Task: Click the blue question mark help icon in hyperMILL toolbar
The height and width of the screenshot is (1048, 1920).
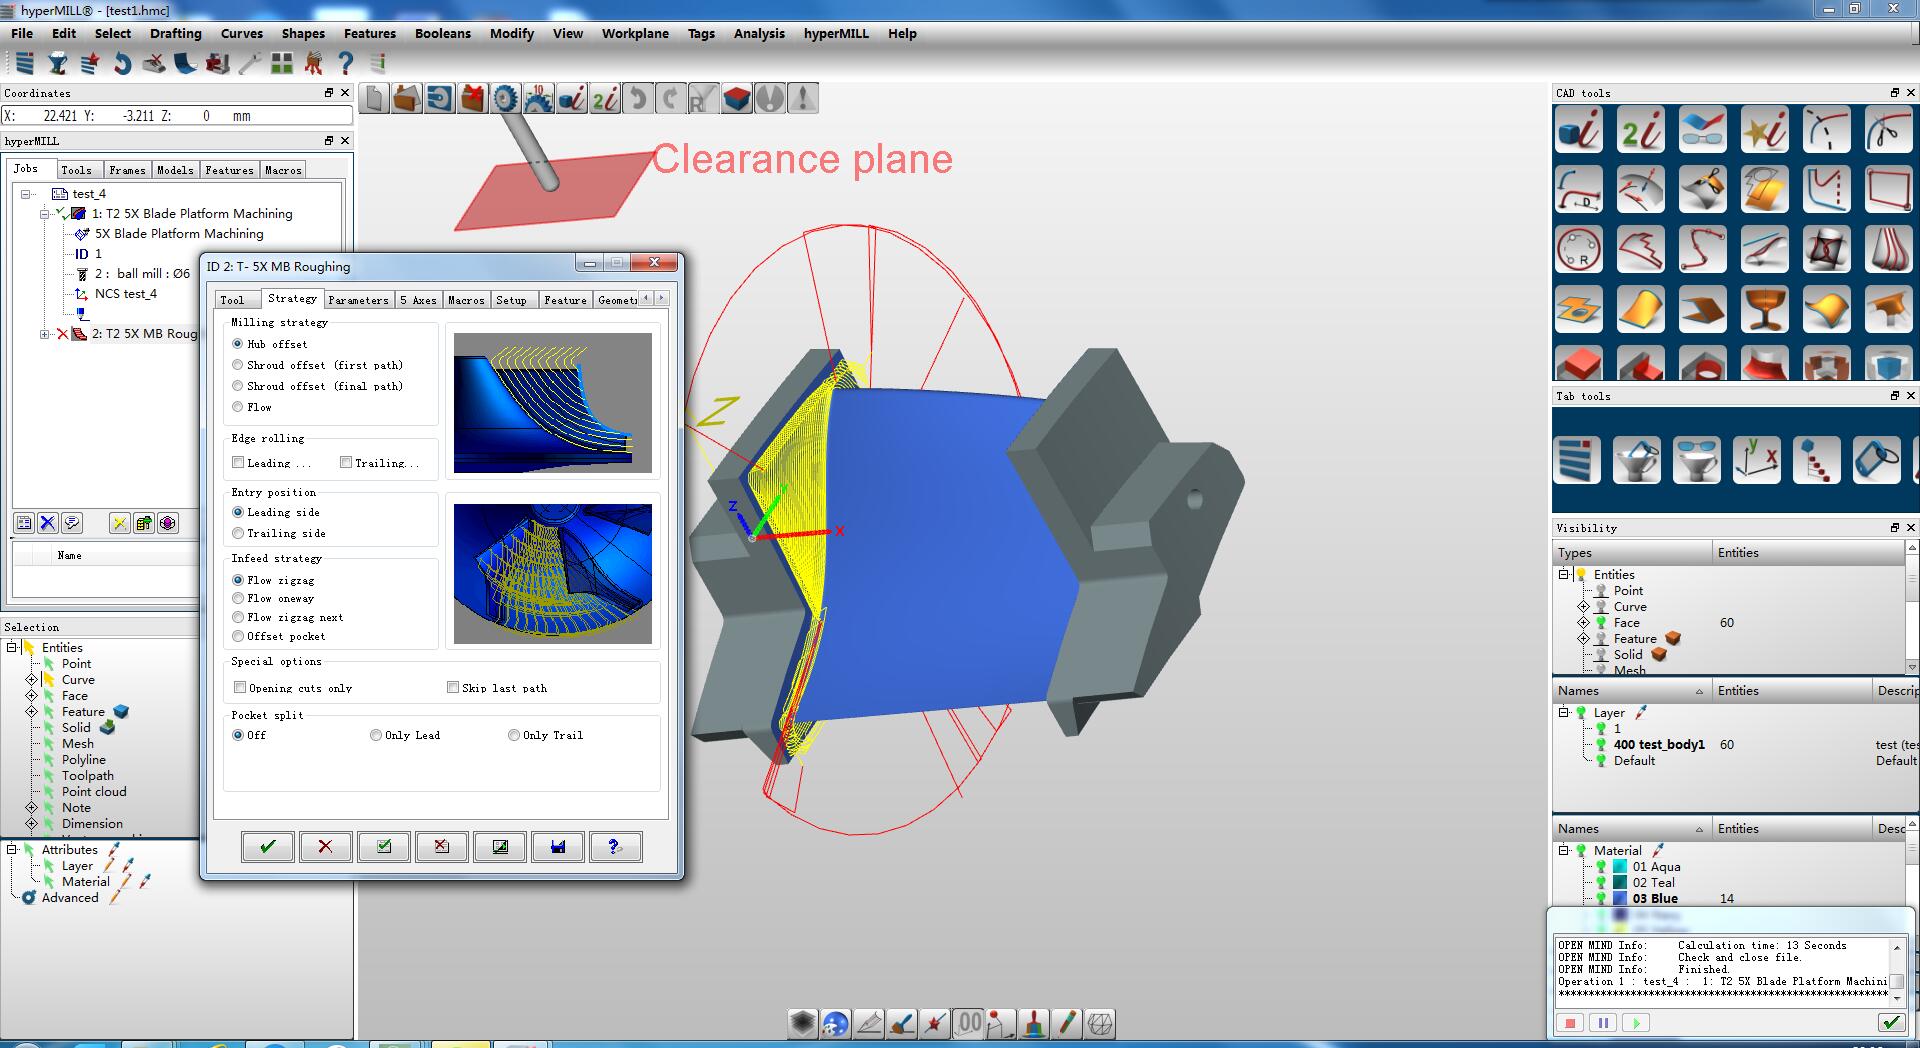Action: click(x=346, y=63)
